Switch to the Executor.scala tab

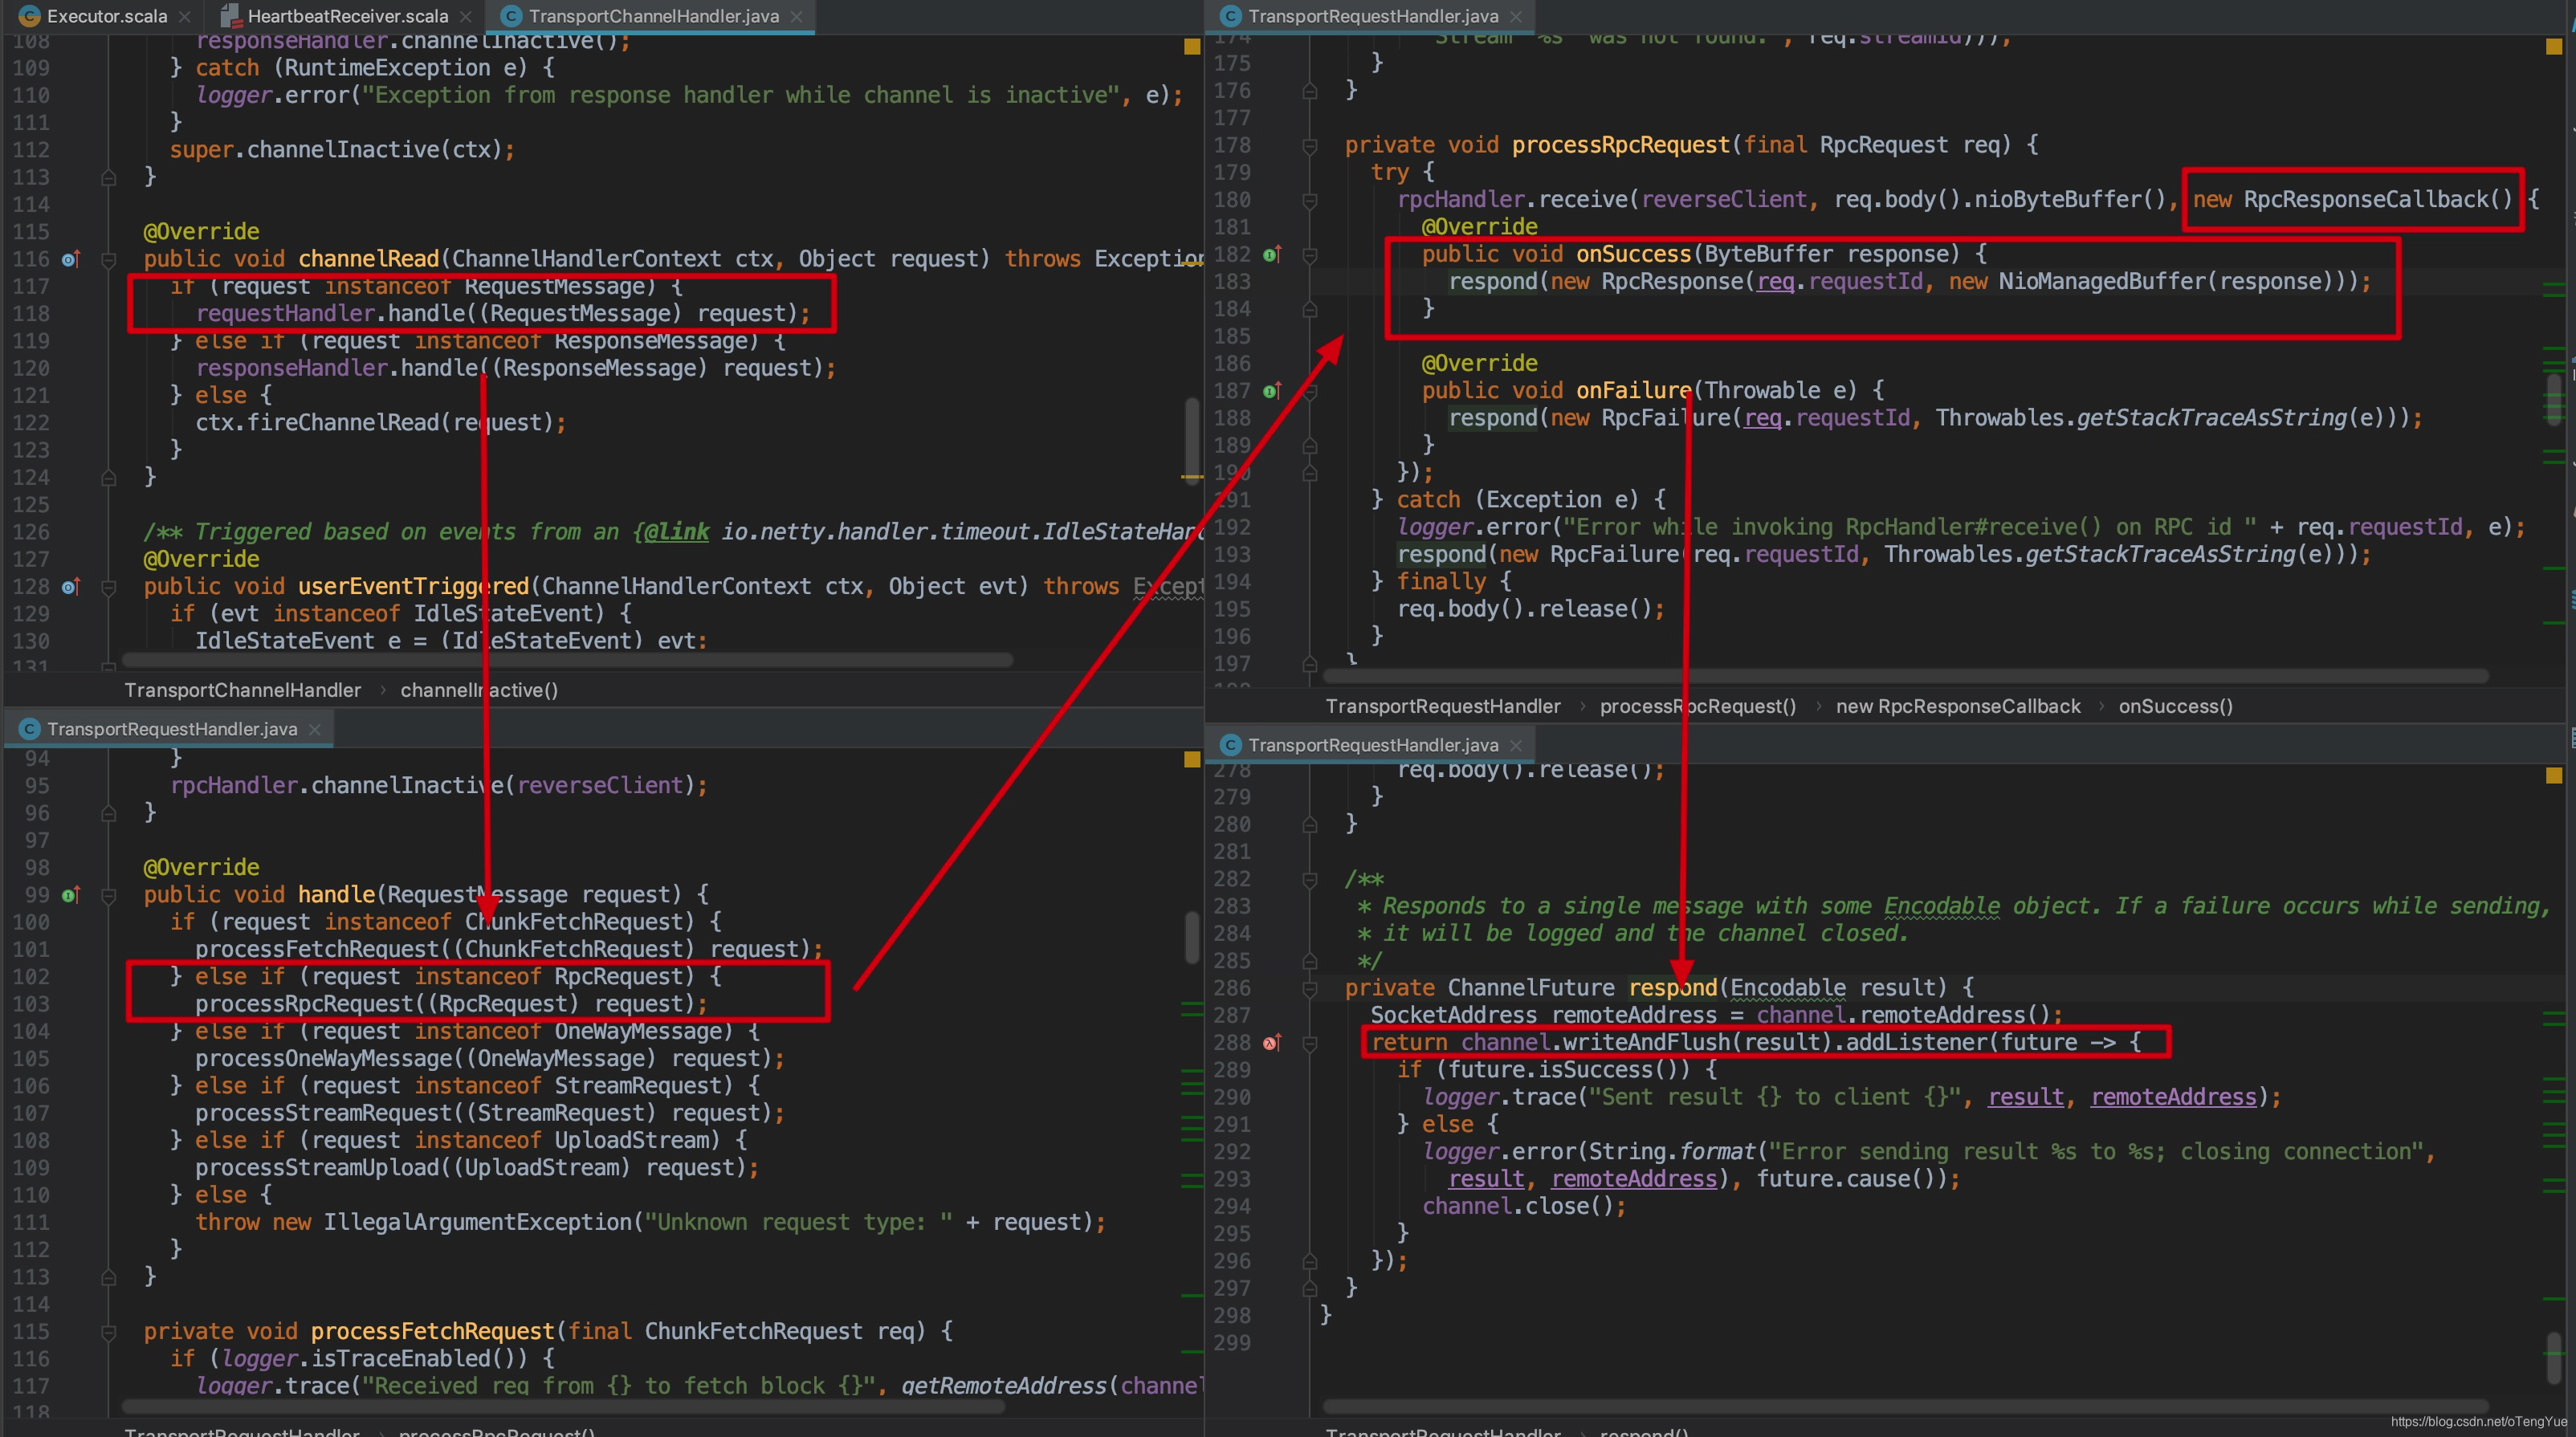click(106, 16)
